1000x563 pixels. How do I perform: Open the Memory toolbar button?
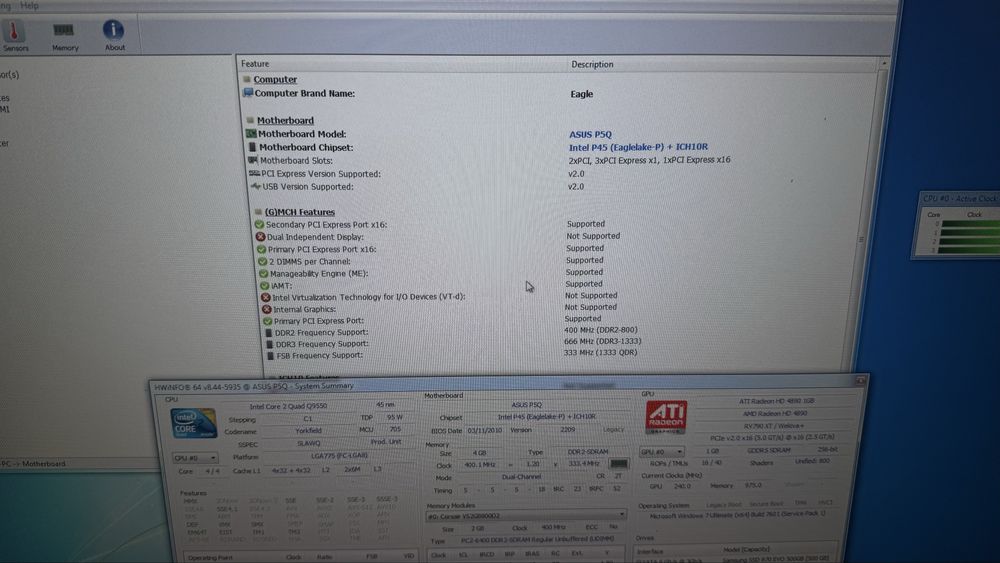point(64,36)
